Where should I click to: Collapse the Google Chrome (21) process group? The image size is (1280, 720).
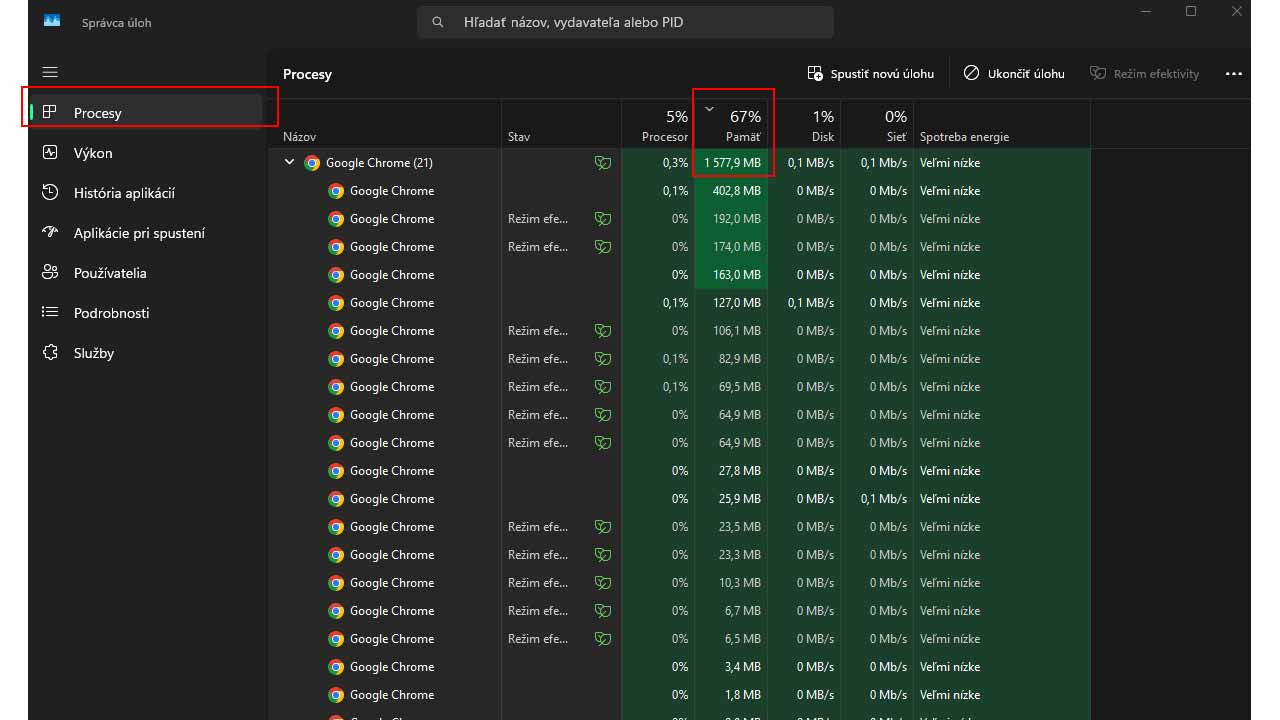(289, 162)
